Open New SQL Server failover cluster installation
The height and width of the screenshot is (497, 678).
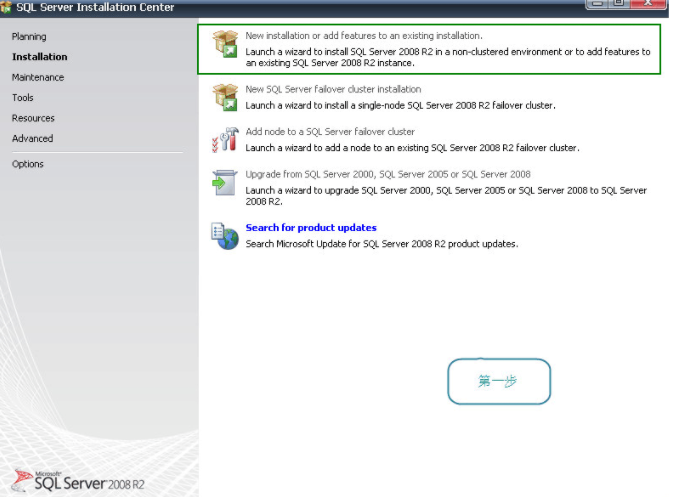tap(333, 89)
